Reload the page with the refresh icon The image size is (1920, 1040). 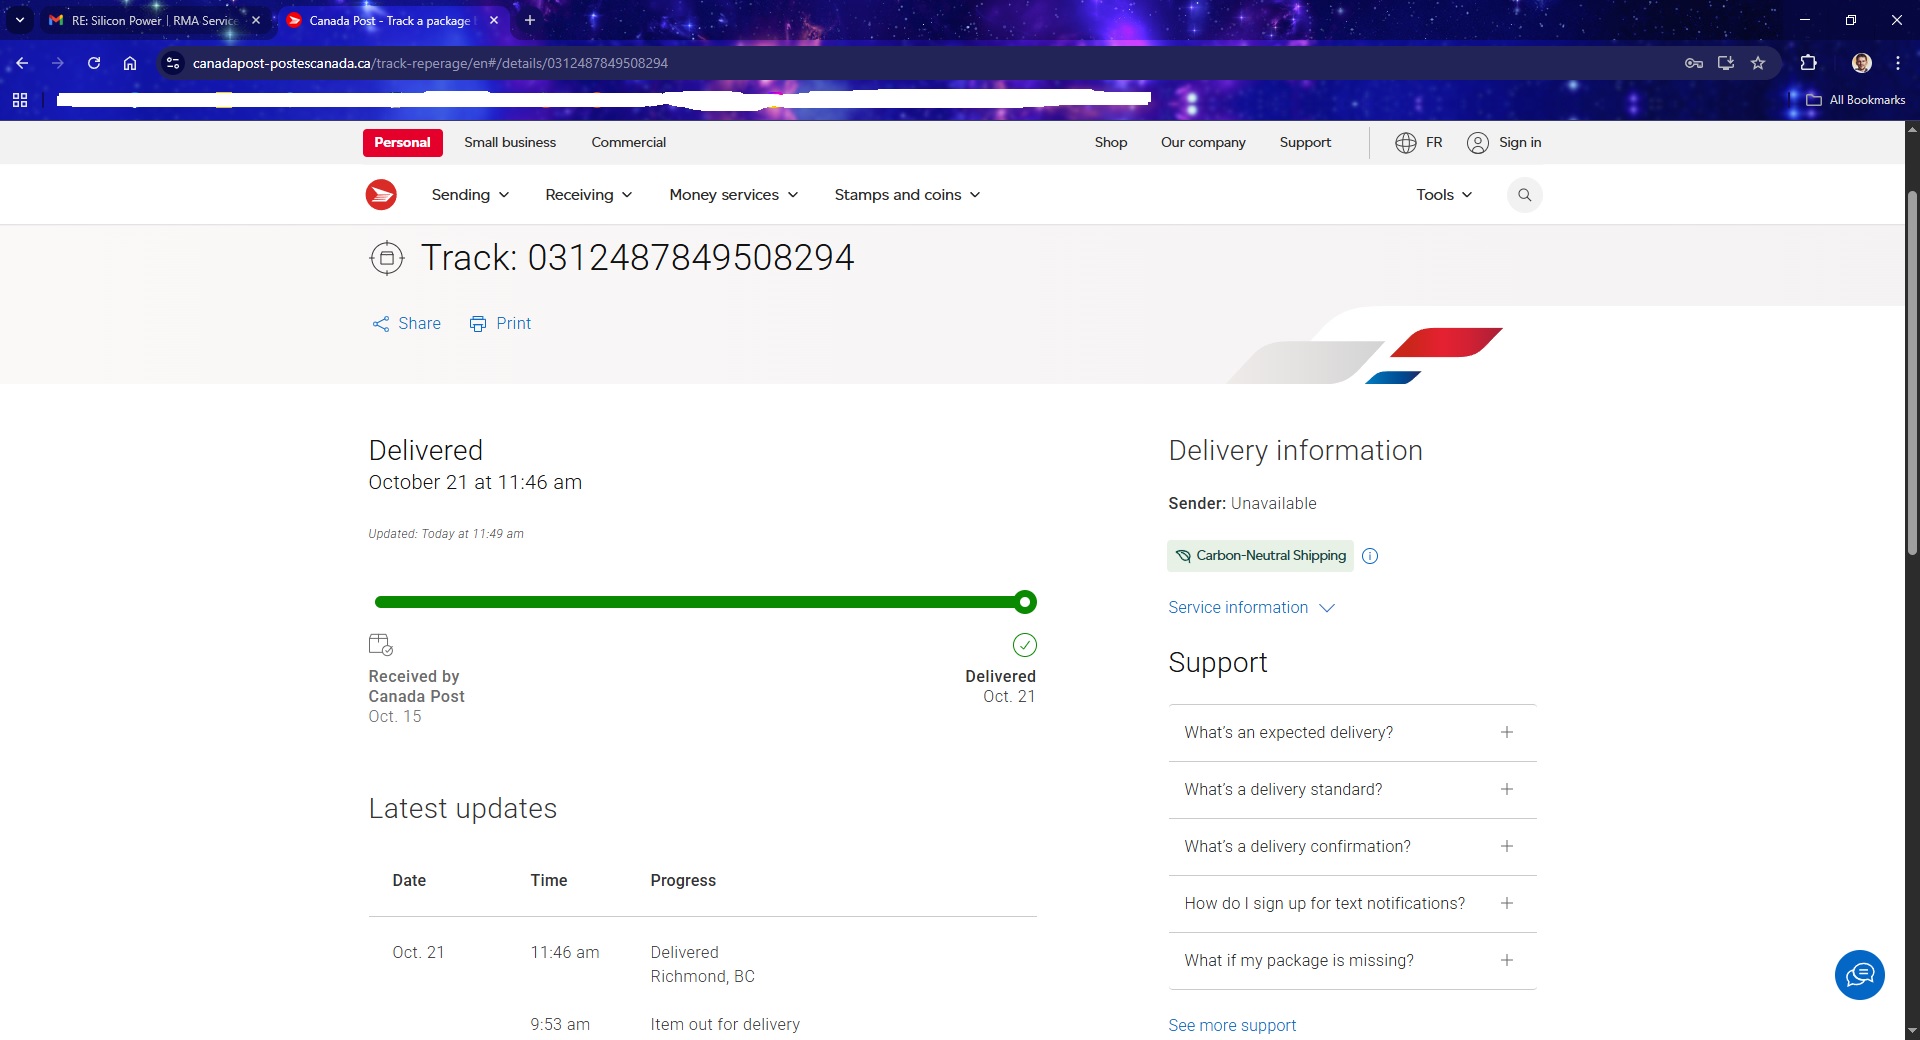coord(94,63)
